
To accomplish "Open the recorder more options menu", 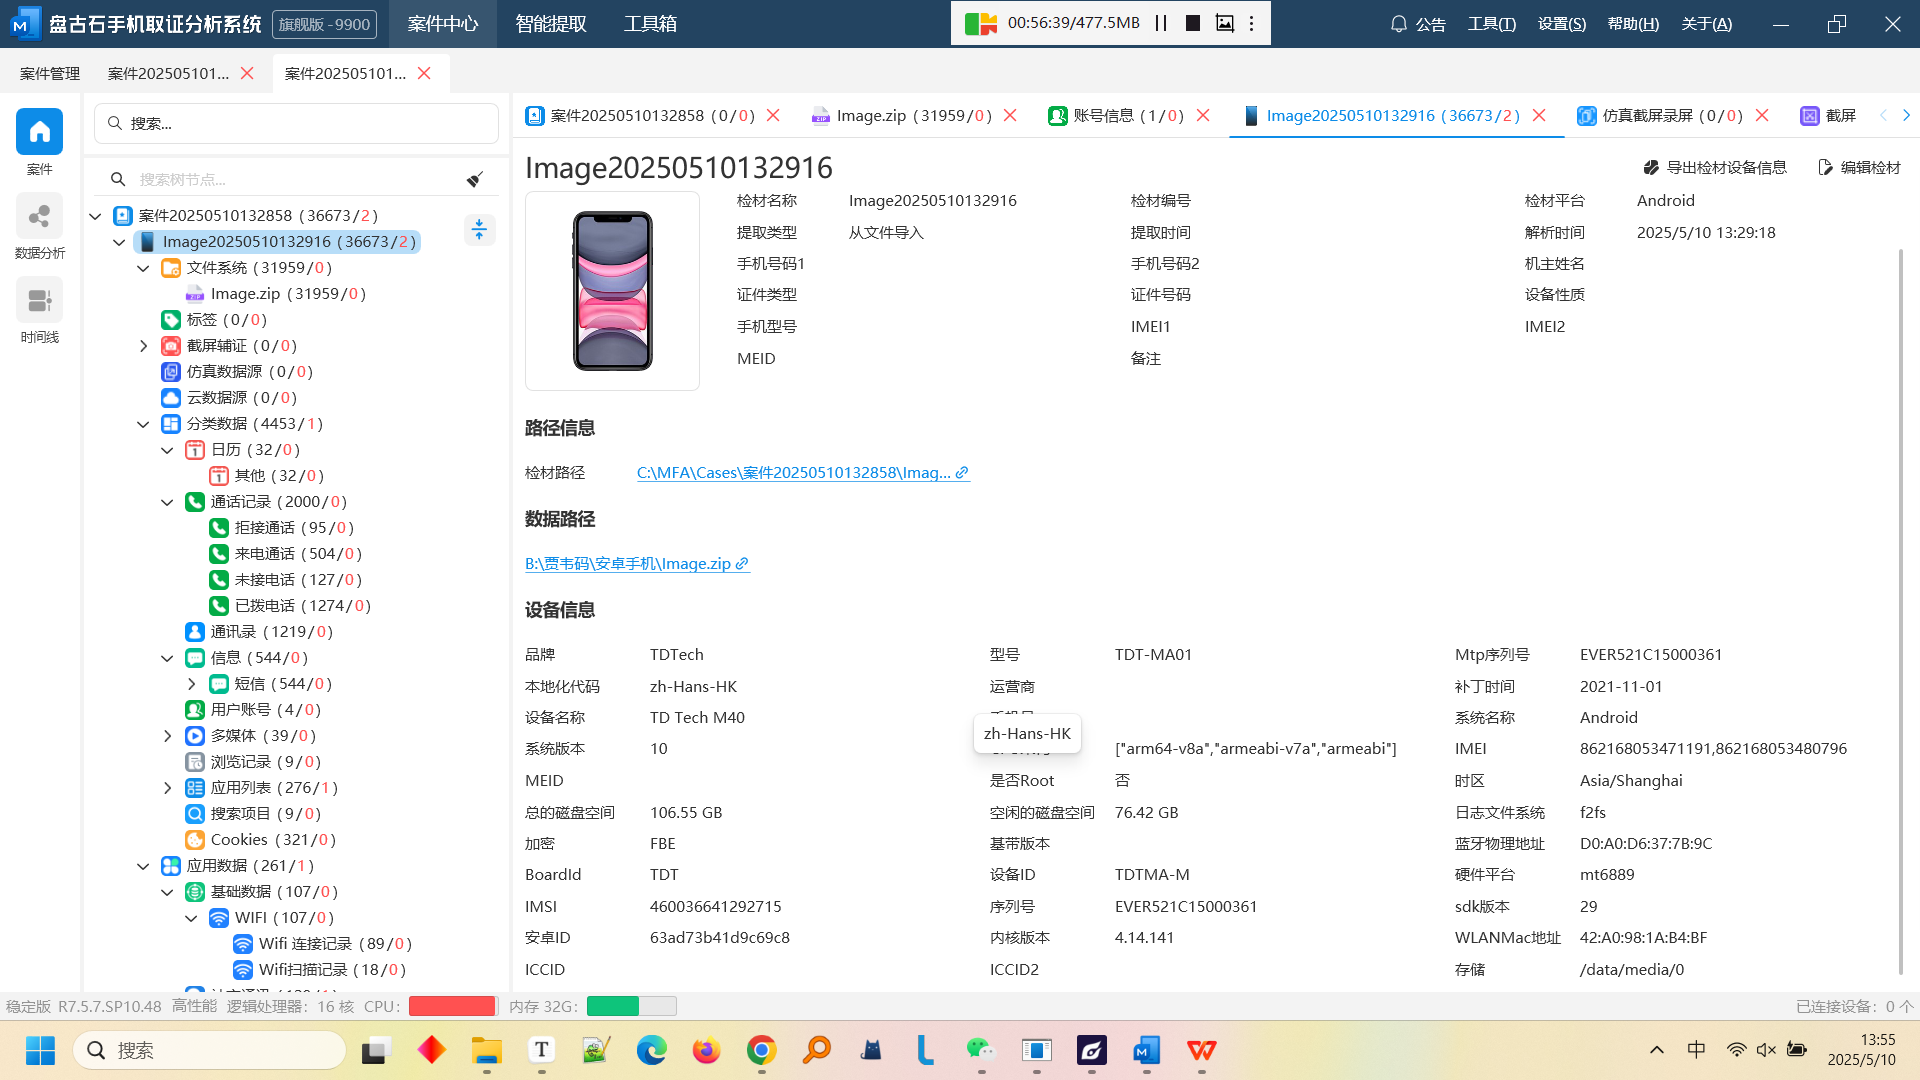I will pyautogui.click(x=1252, y=23).
